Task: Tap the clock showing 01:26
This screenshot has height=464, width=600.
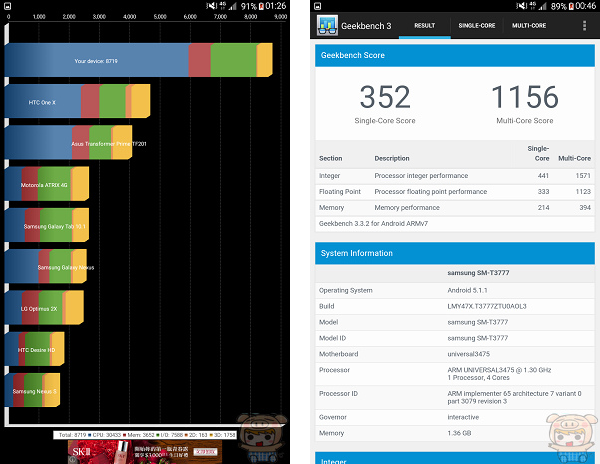Action: (x=276, y=6)
